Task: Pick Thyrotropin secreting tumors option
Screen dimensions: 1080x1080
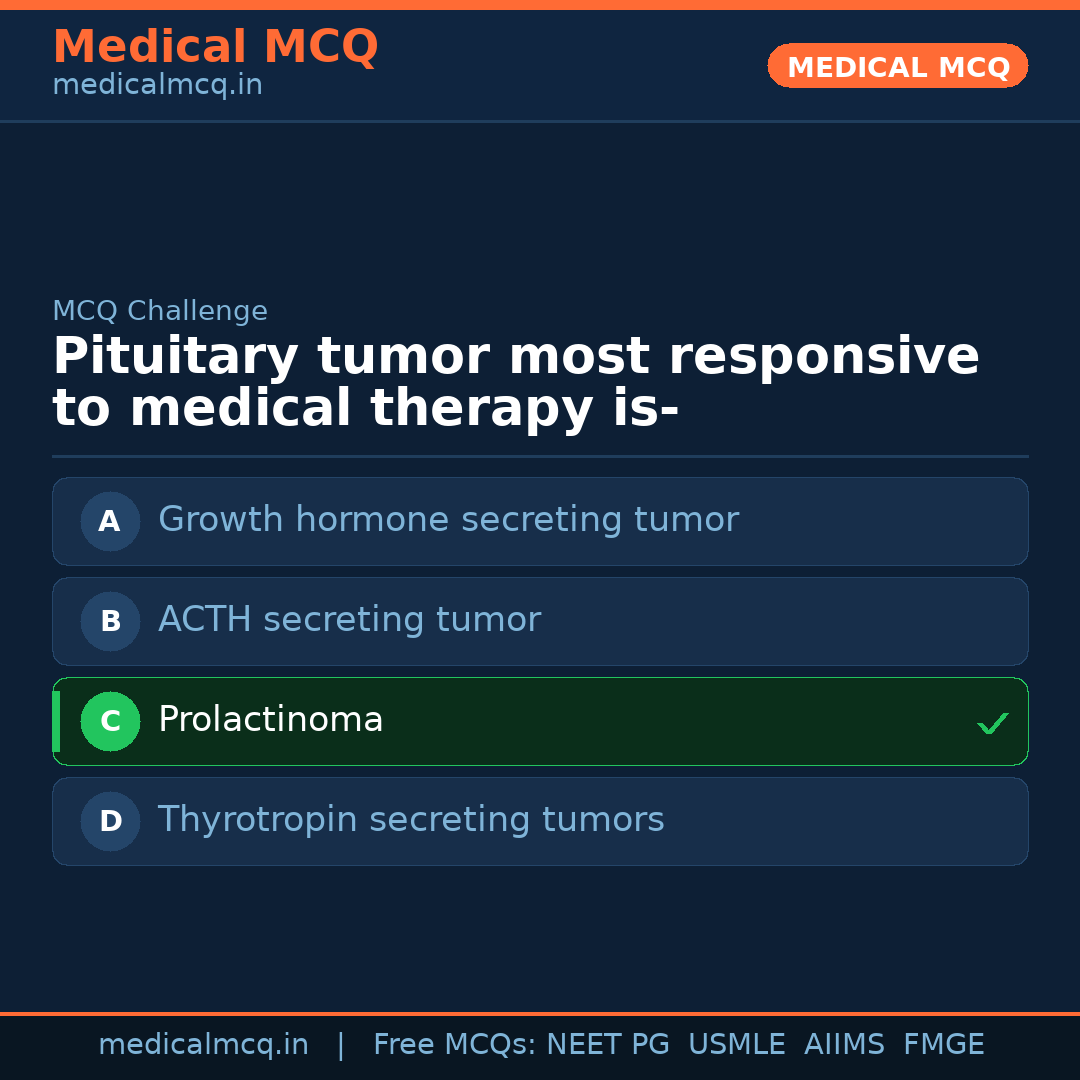Action: click(x=411, y=820)
